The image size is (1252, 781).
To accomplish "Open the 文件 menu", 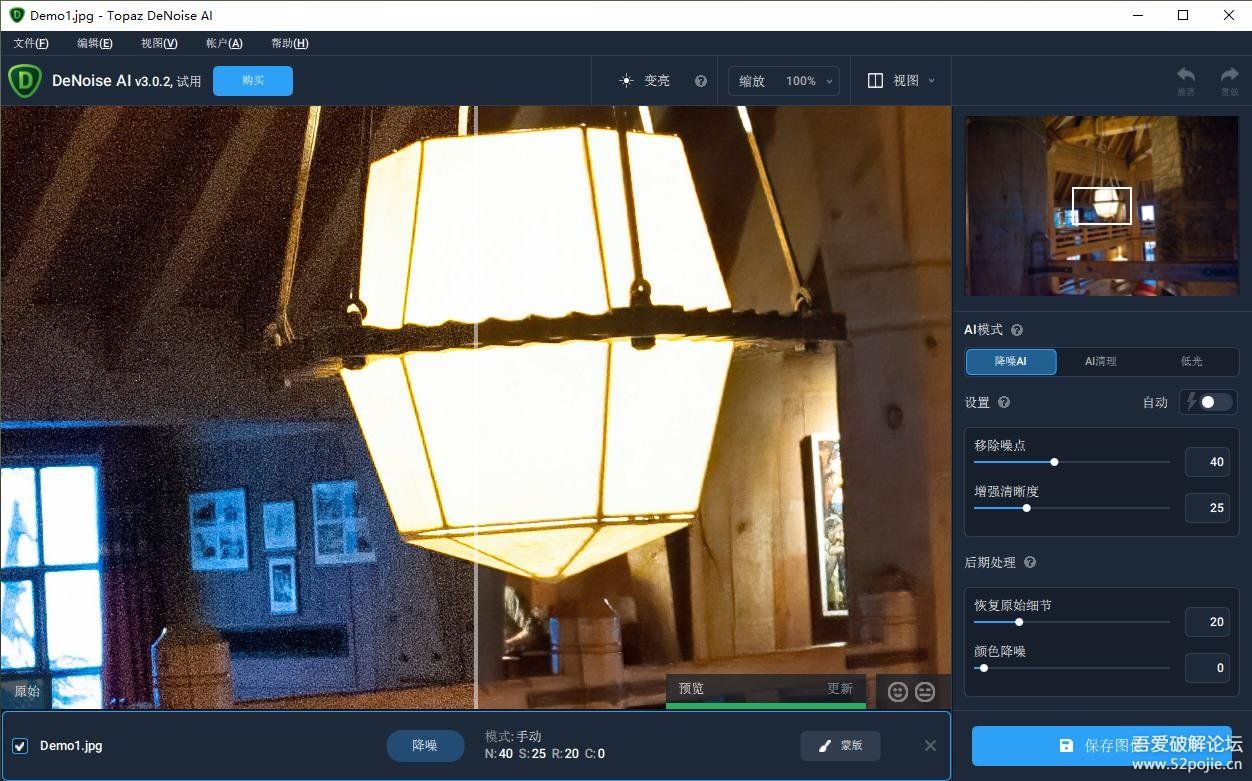I will click(31, 43).
